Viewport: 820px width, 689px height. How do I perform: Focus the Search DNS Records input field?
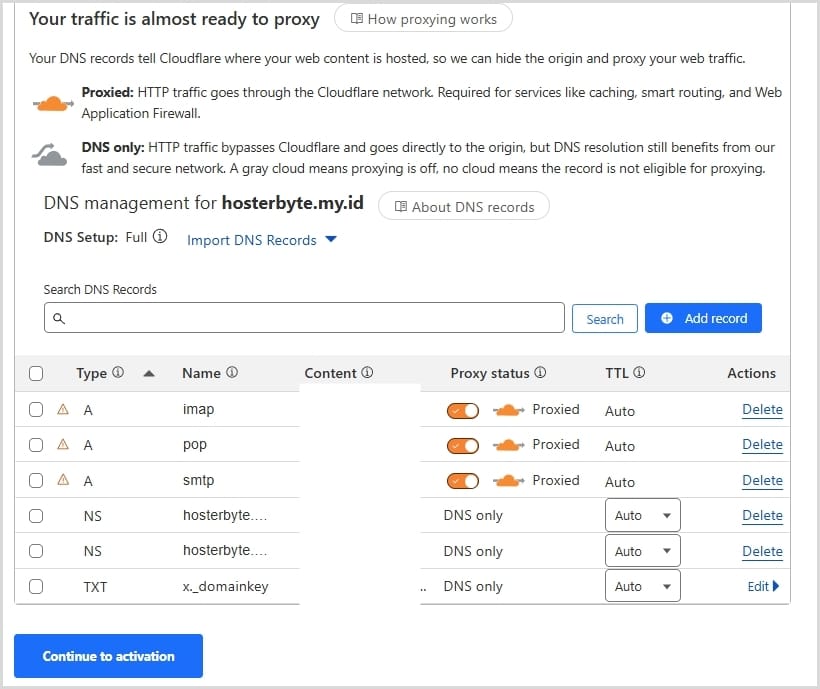coord(305,318)
